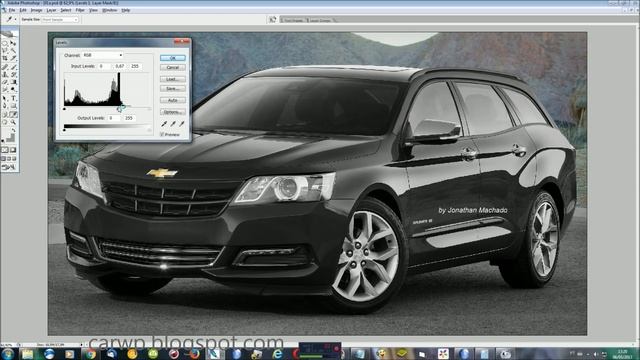This screenshot has width=640, height=360.
Task: Select the Zoom tool
Action: pos(13,122)
